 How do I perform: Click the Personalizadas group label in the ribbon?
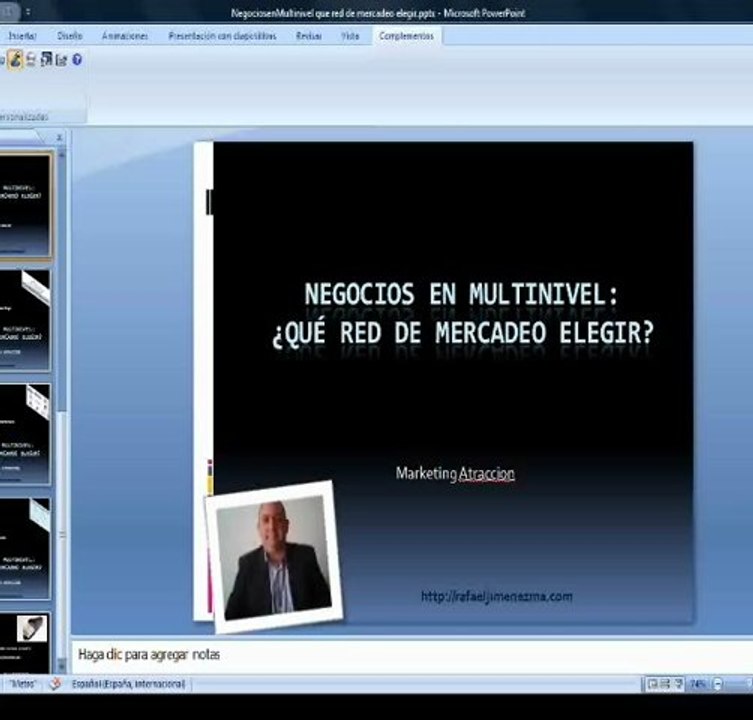(24, 117)
